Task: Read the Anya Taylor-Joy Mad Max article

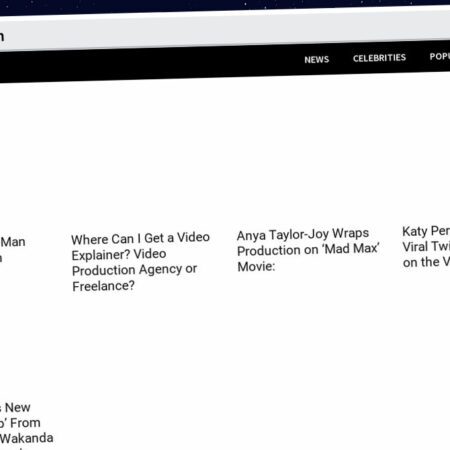Action: 308,250
